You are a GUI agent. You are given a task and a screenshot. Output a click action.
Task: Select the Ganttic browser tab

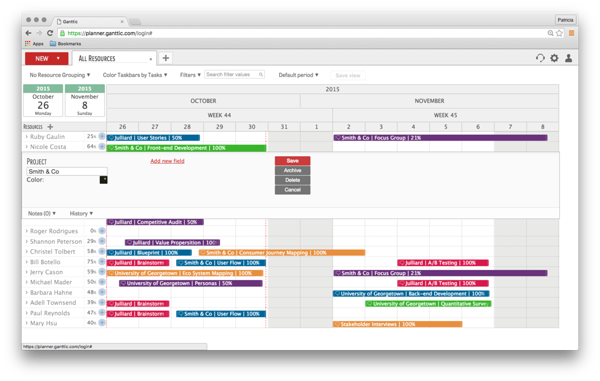click(90, 21)
